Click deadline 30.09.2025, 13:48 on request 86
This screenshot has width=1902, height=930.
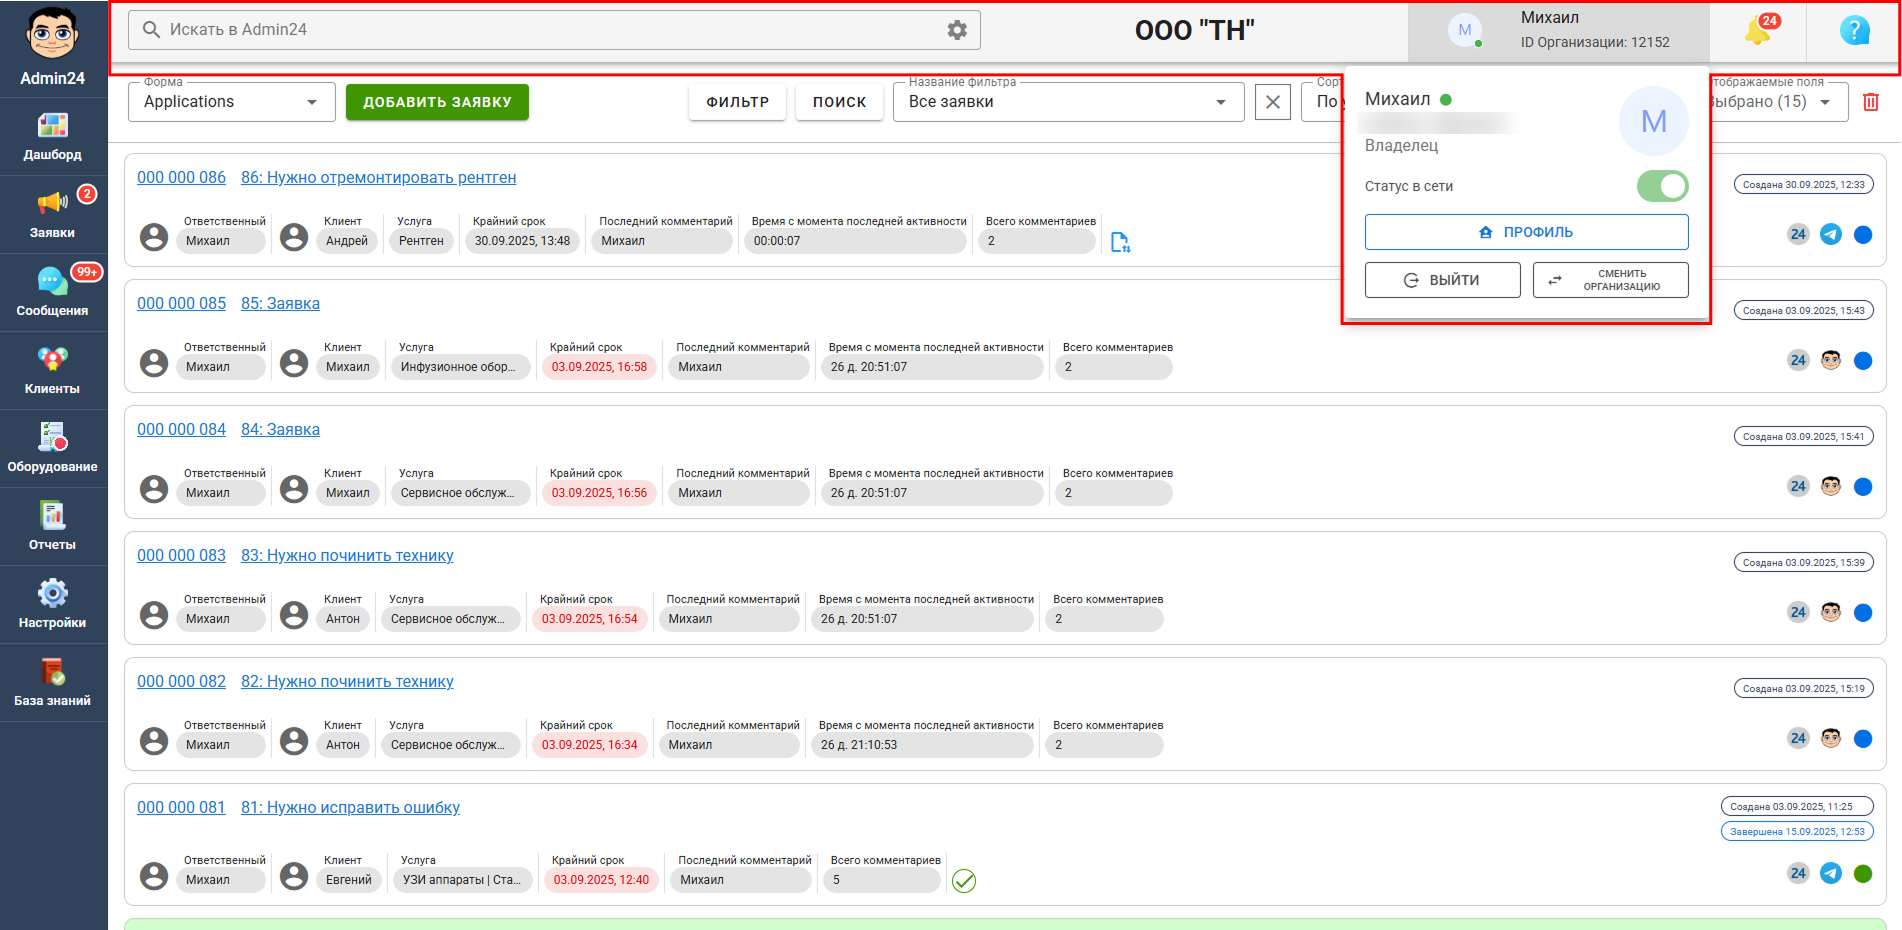522,241
